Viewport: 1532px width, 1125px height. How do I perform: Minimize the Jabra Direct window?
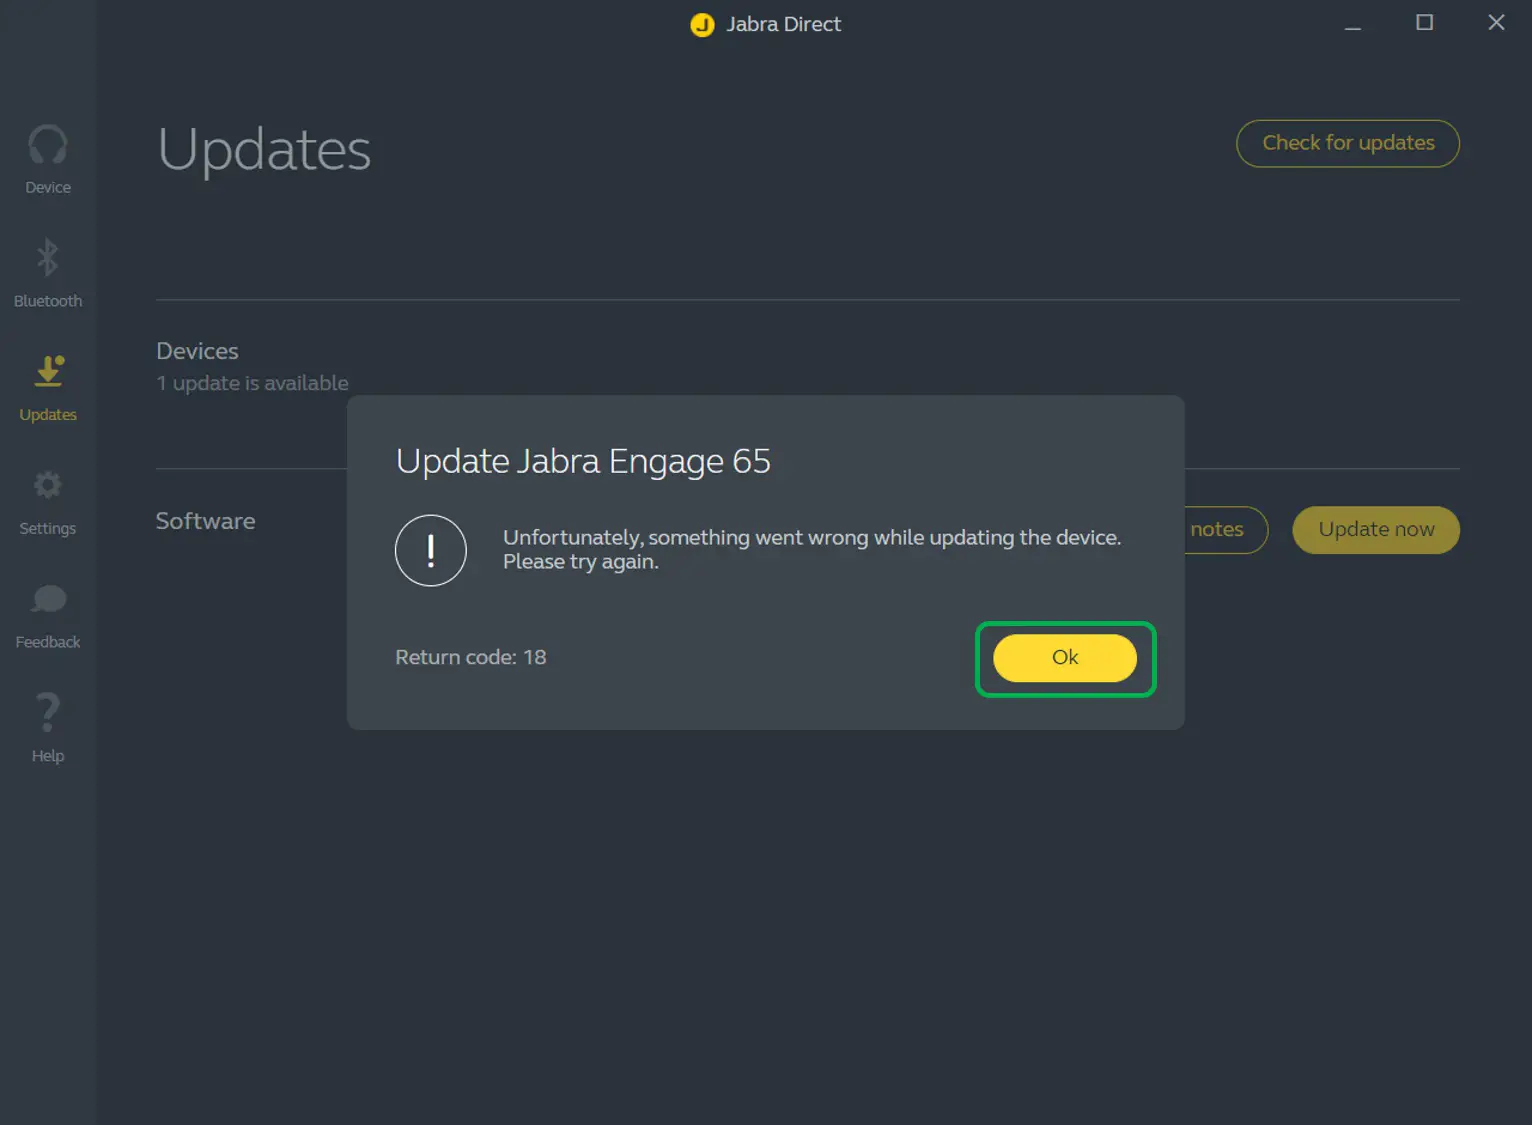(x=1352, y=23)
